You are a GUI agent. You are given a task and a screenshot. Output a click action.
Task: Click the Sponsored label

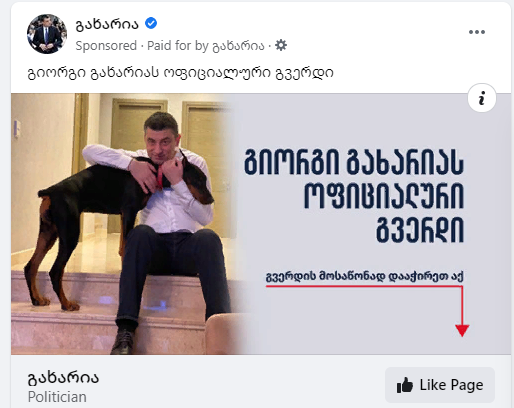106,45
